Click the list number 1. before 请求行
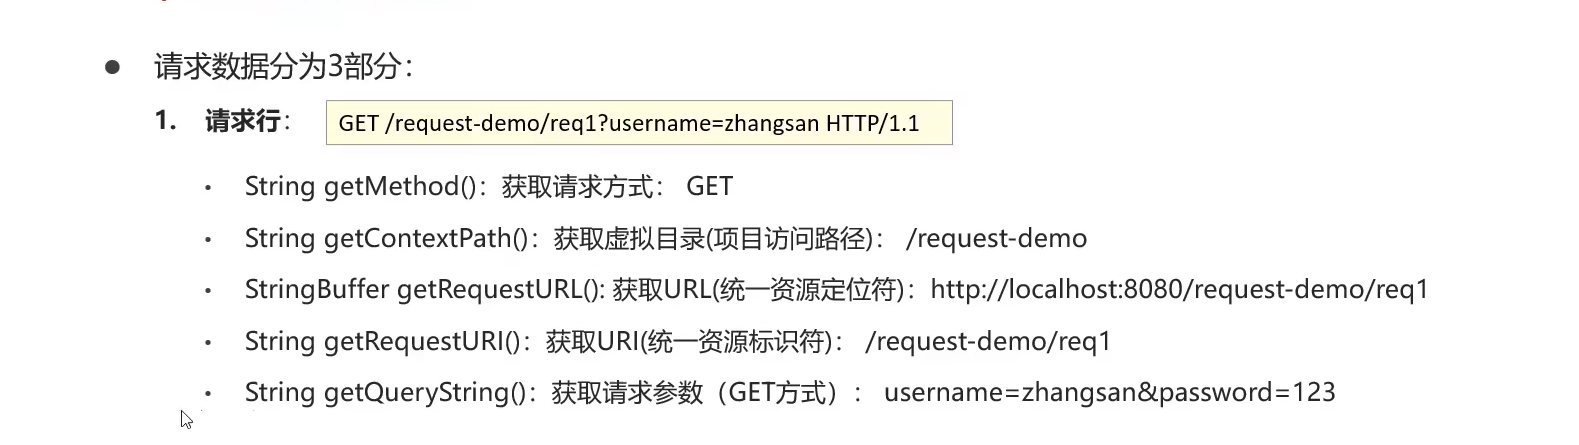 (166, 121)
